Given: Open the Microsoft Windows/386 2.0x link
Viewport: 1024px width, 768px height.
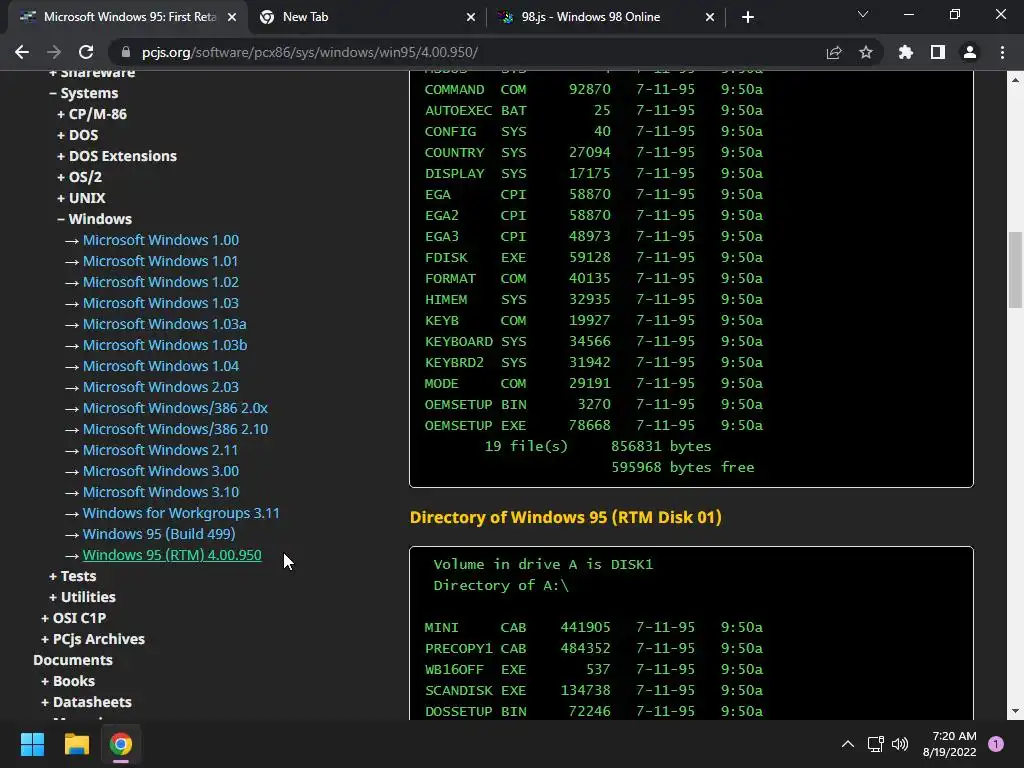Looking at the screenshot, I should (x=175, y=408).
